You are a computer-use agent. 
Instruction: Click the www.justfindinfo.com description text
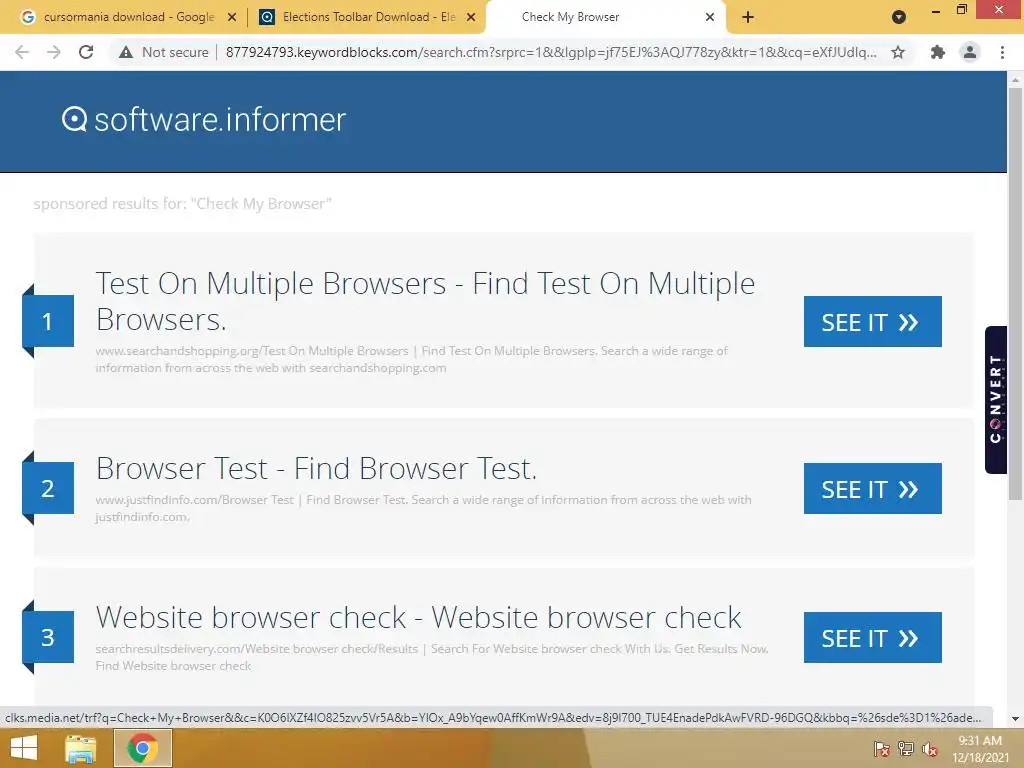[423, 508]
